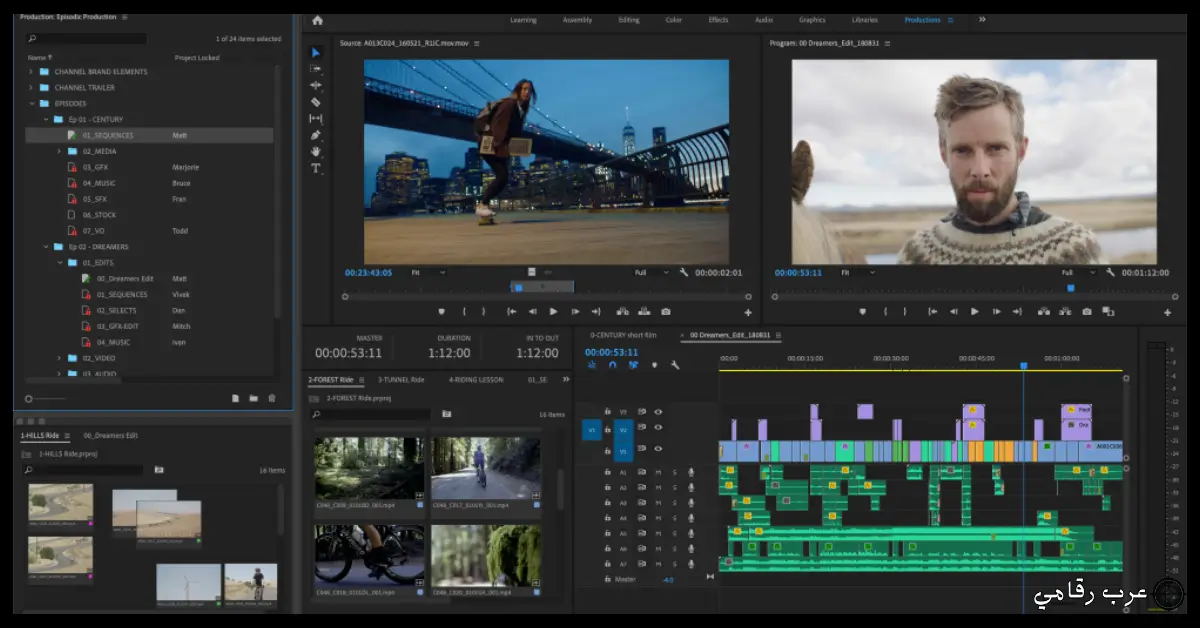The width and height of the screenshot is (1200, 628).
Task: Mute audio track A1
Action: click(658, 470)
